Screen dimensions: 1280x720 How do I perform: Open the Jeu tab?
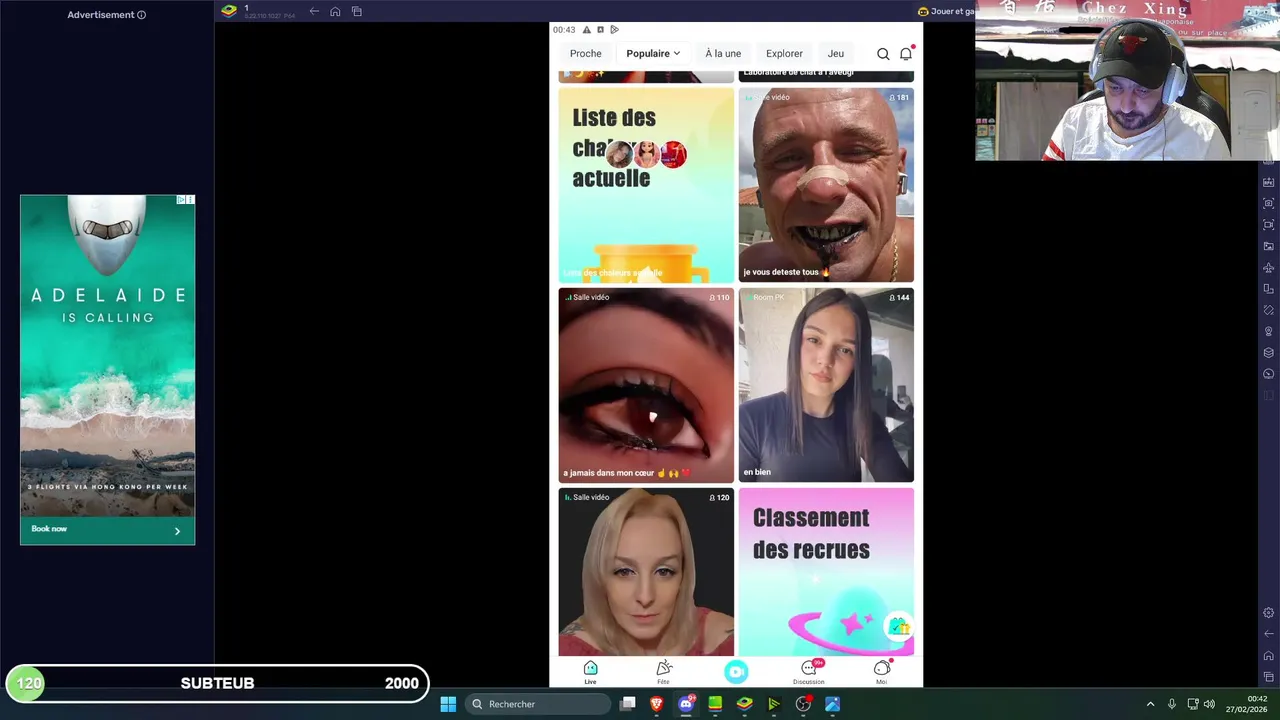tap(836, 54)
